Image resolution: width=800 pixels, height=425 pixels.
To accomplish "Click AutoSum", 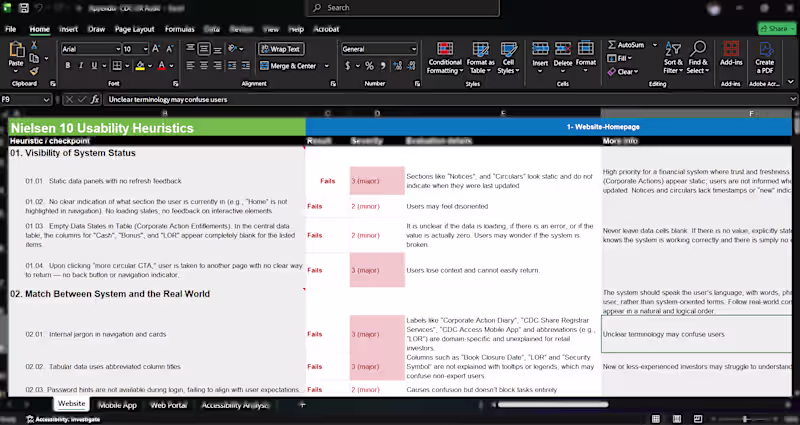I will [627, 45].
